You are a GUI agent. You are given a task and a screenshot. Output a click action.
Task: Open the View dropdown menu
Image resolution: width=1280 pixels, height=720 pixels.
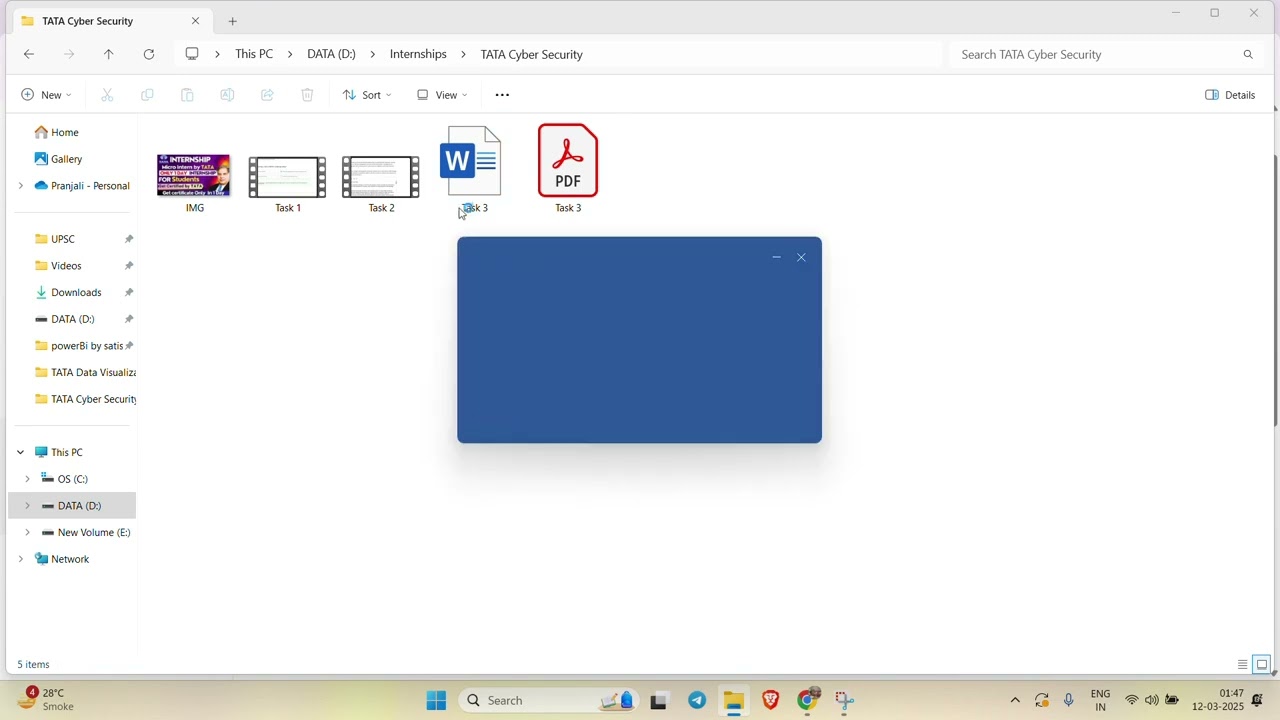click(x=442, y=95)
